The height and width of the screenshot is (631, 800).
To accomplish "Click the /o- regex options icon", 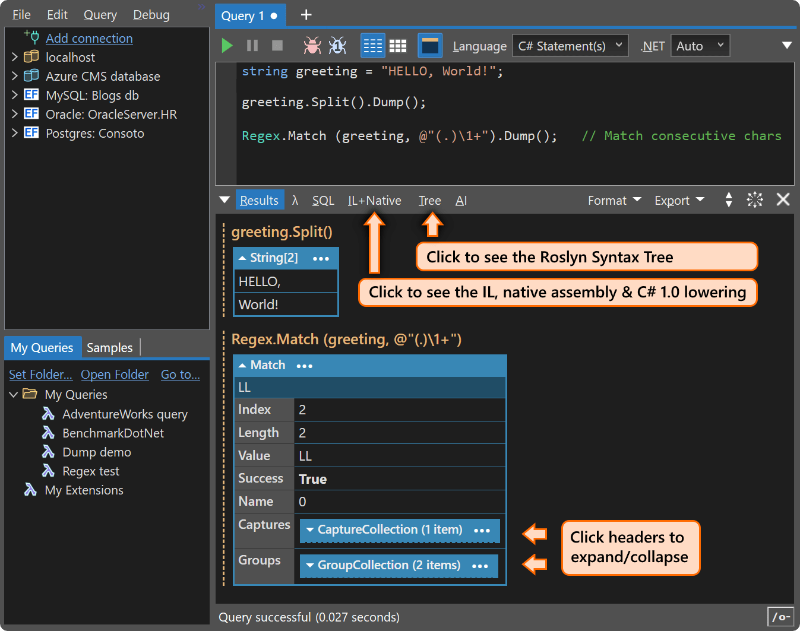I will [780, 617].
